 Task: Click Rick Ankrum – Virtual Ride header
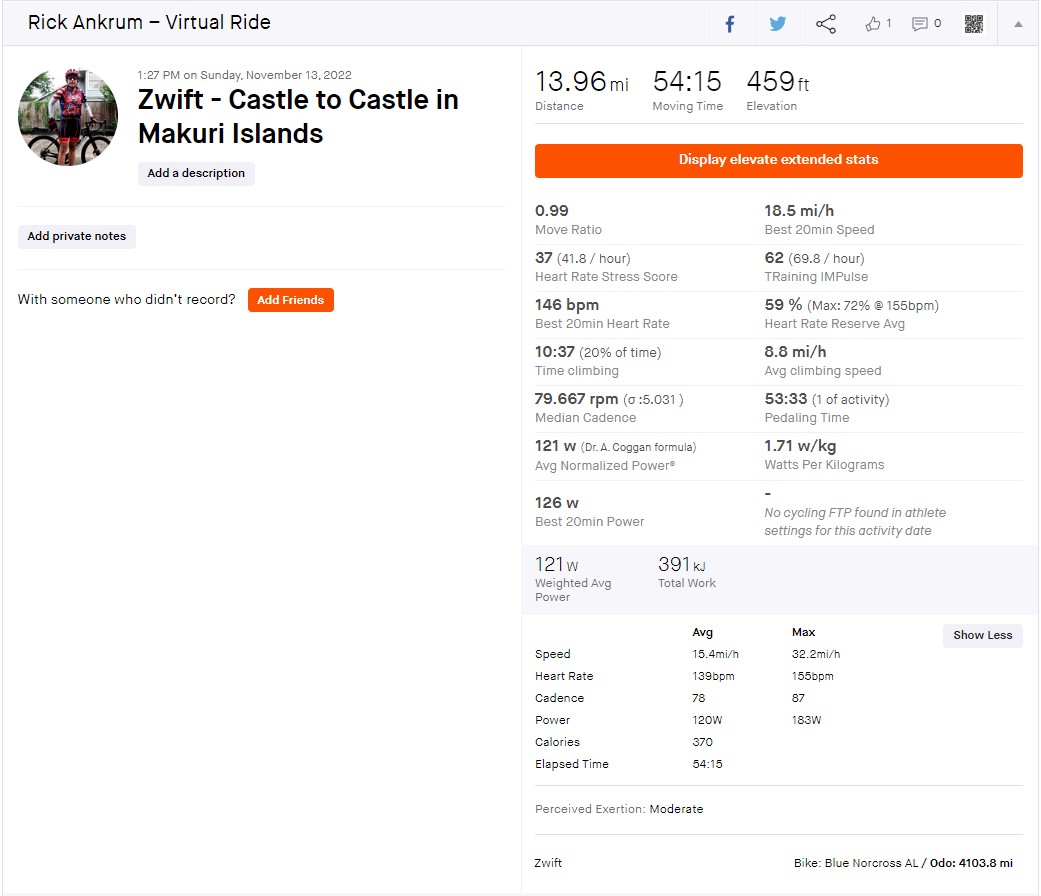(x=149, y=22)
